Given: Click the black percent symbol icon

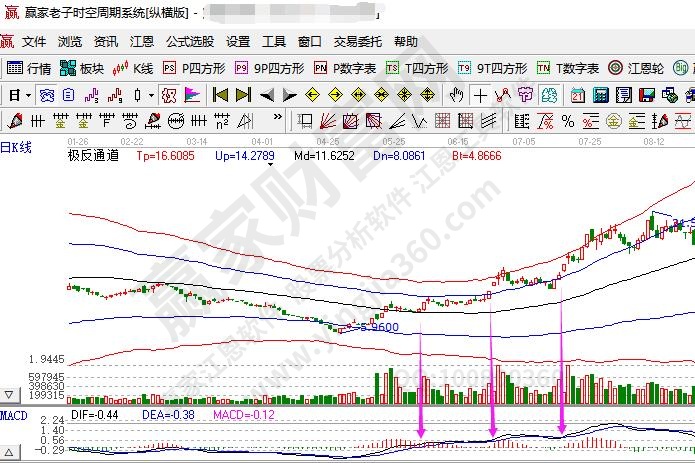Looking at the screenshot, I should point(568,121).
